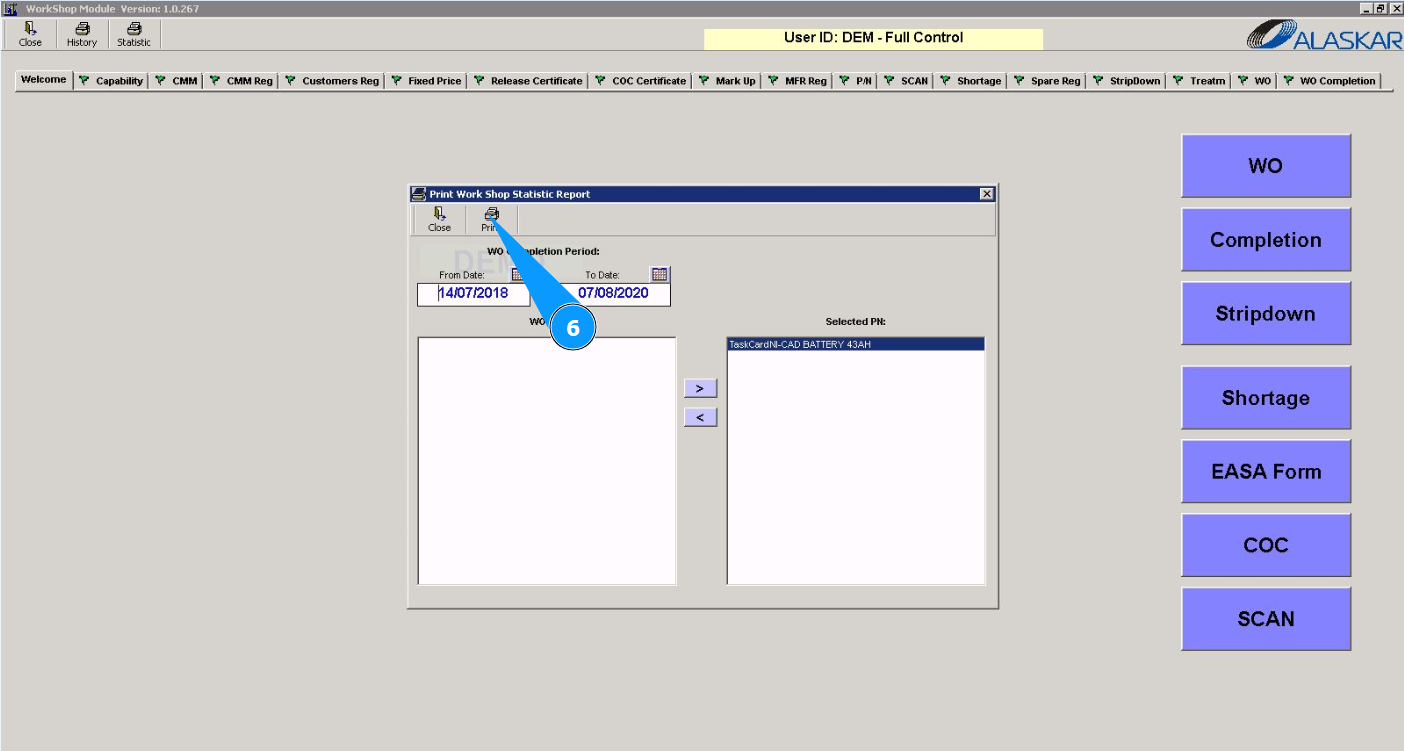Switch to the Fixed Price tab
Image resolution: width=1404 pixels, height=751 pixels.
pos(426,81)
